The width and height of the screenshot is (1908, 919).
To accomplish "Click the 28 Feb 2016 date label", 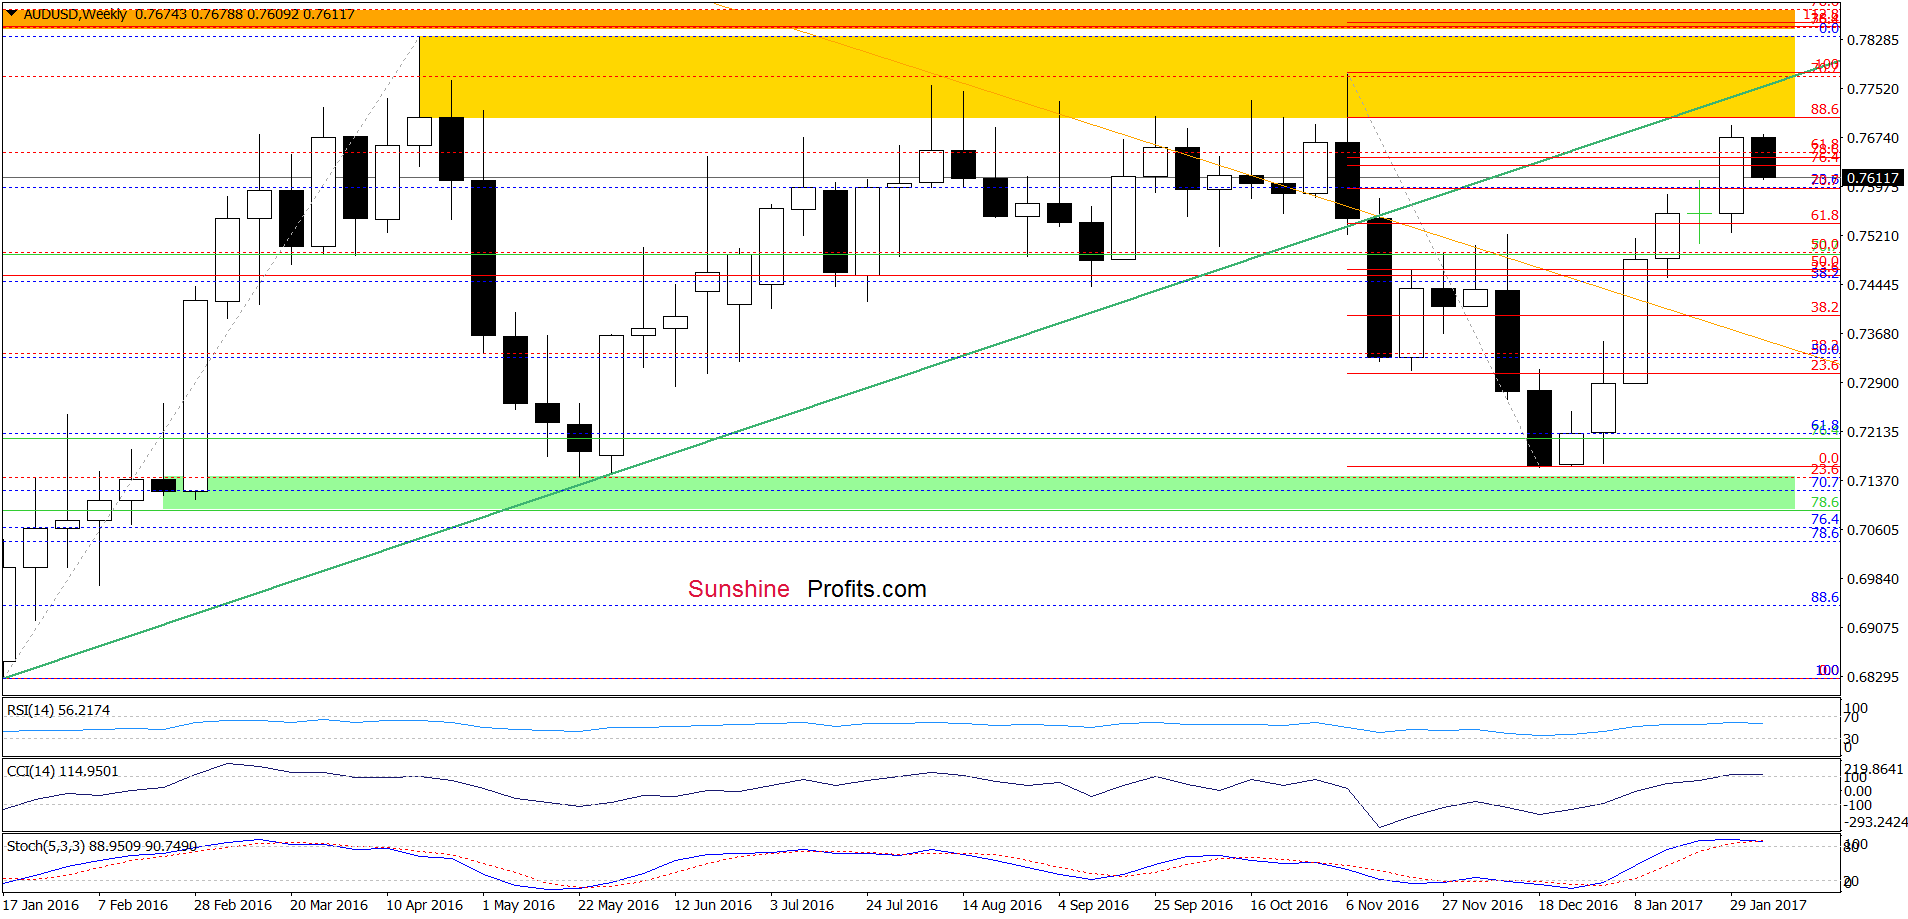I will (x=233, y=905).
